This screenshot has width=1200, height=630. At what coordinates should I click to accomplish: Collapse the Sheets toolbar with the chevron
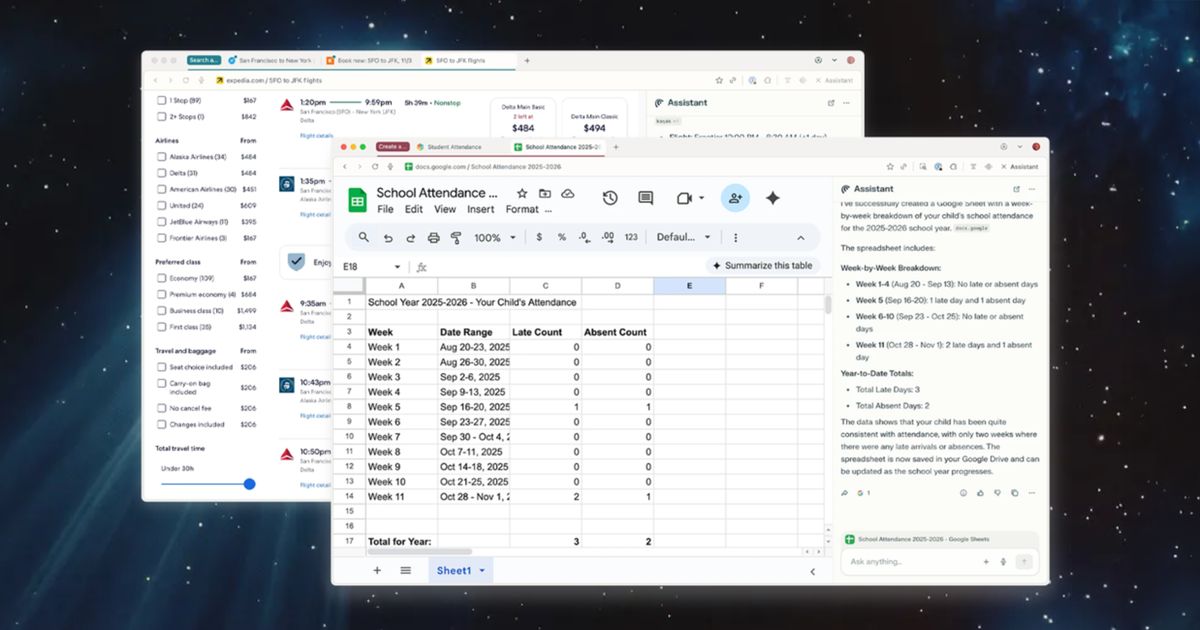(800, 238)
